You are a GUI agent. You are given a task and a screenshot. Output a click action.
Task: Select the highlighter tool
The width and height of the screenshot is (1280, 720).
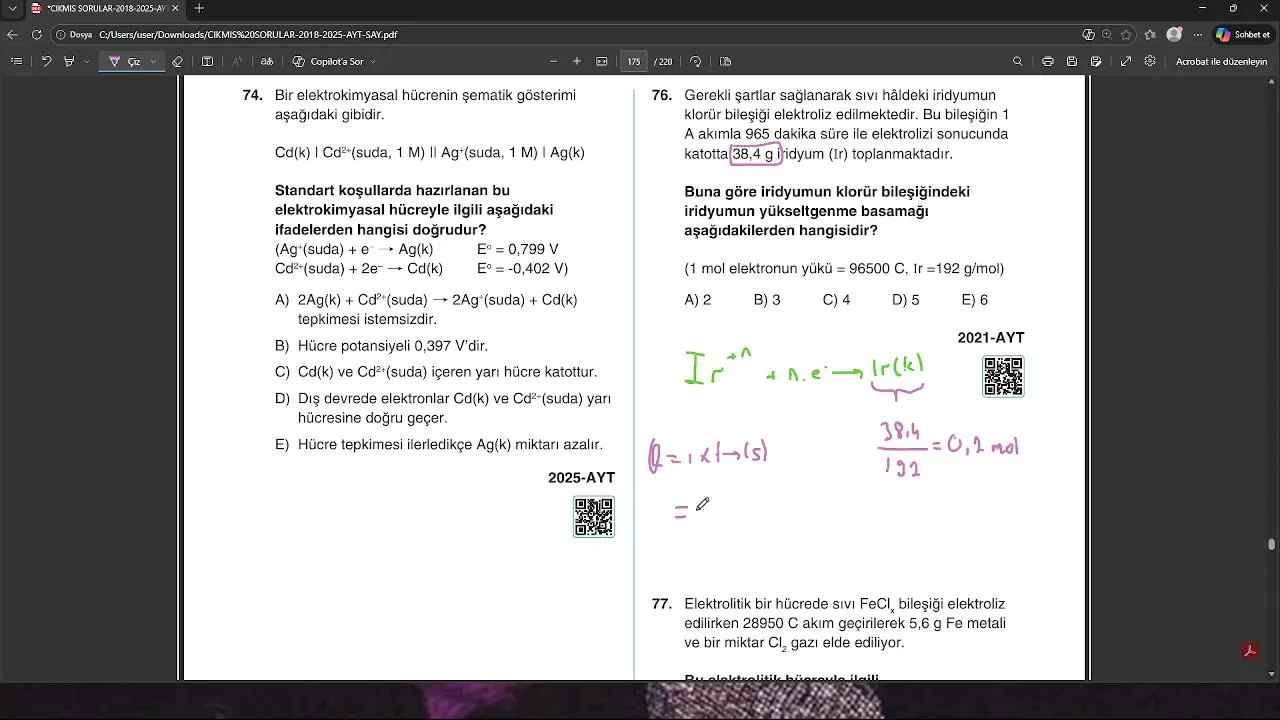(69, 61)
